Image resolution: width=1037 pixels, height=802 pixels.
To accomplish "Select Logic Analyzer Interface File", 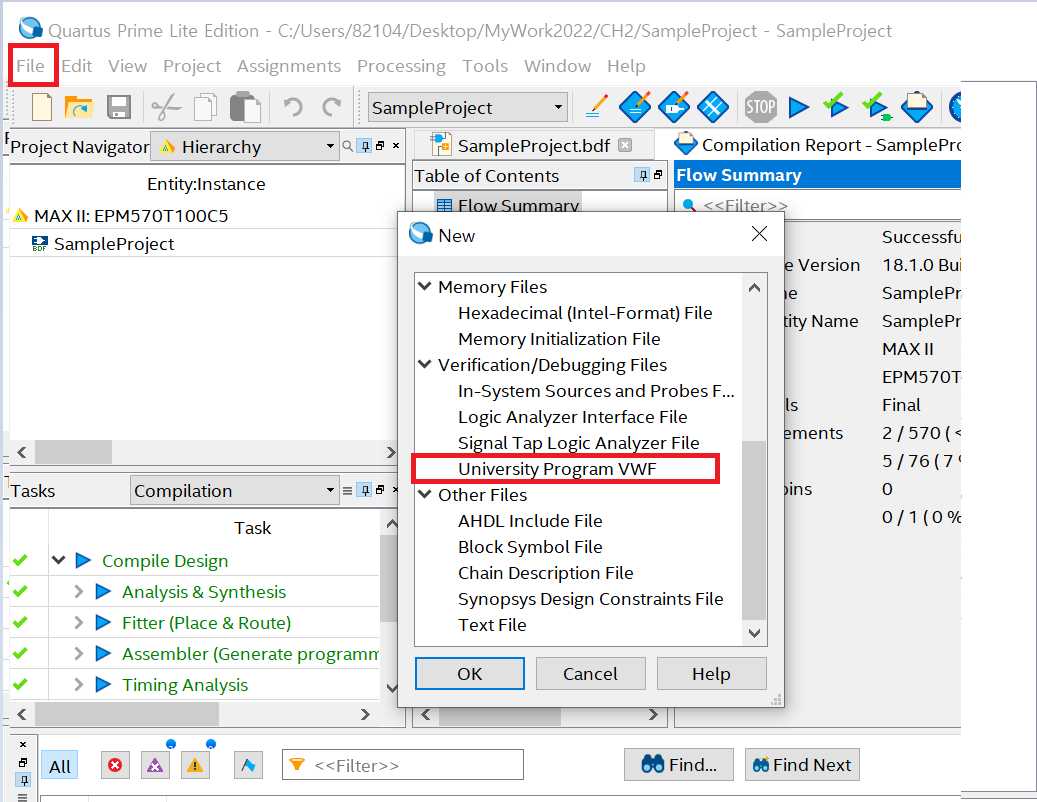I will pyautogui.click(x=573, y=417).
